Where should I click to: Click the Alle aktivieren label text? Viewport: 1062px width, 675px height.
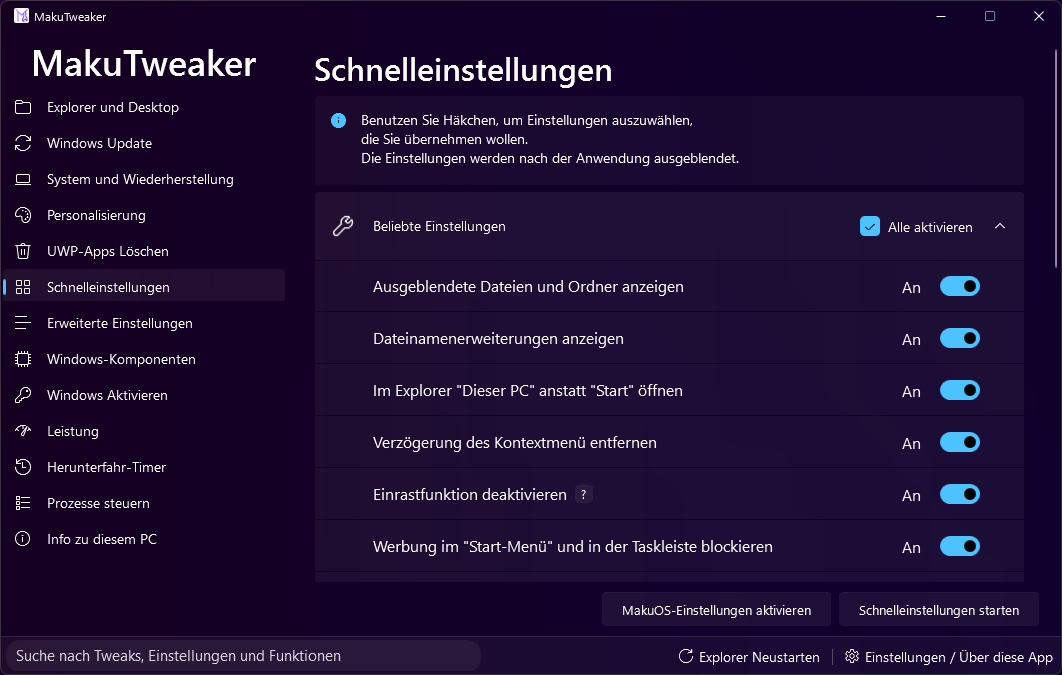tap(930, 227)
